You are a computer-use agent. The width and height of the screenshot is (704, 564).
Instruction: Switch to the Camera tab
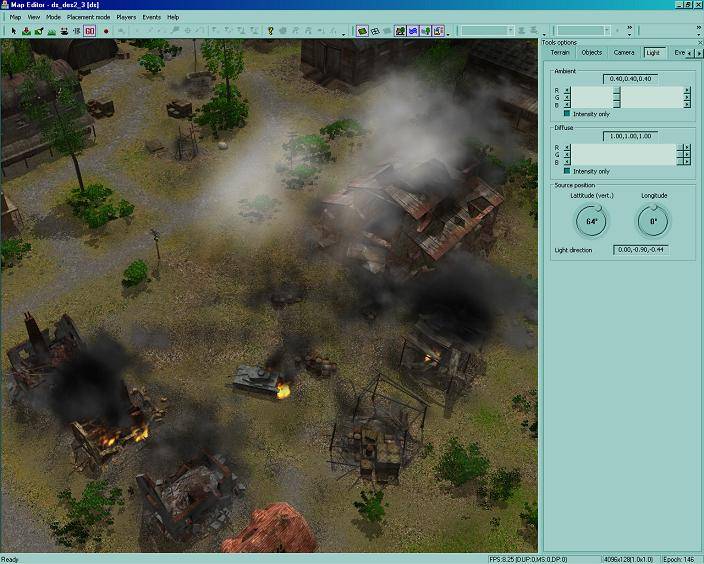tap(624, 52)
